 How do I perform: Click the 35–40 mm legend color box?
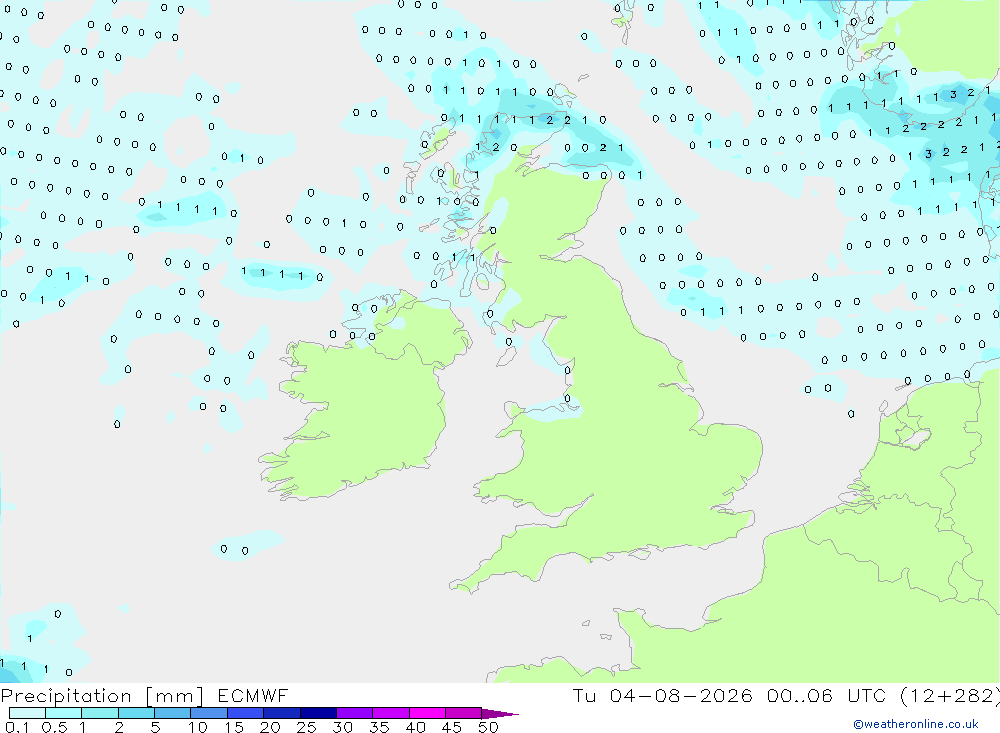(x=390, y=713)
